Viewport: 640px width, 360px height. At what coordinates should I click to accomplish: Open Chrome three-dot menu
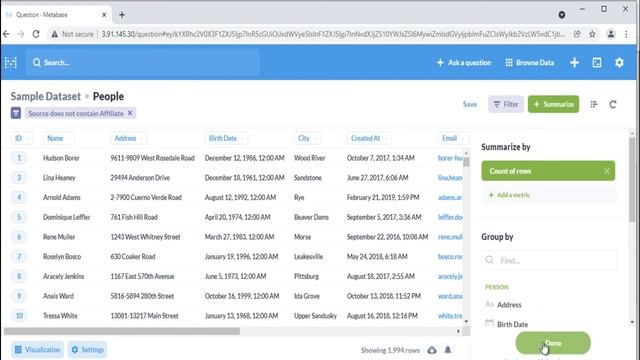(x=626, y=34)
